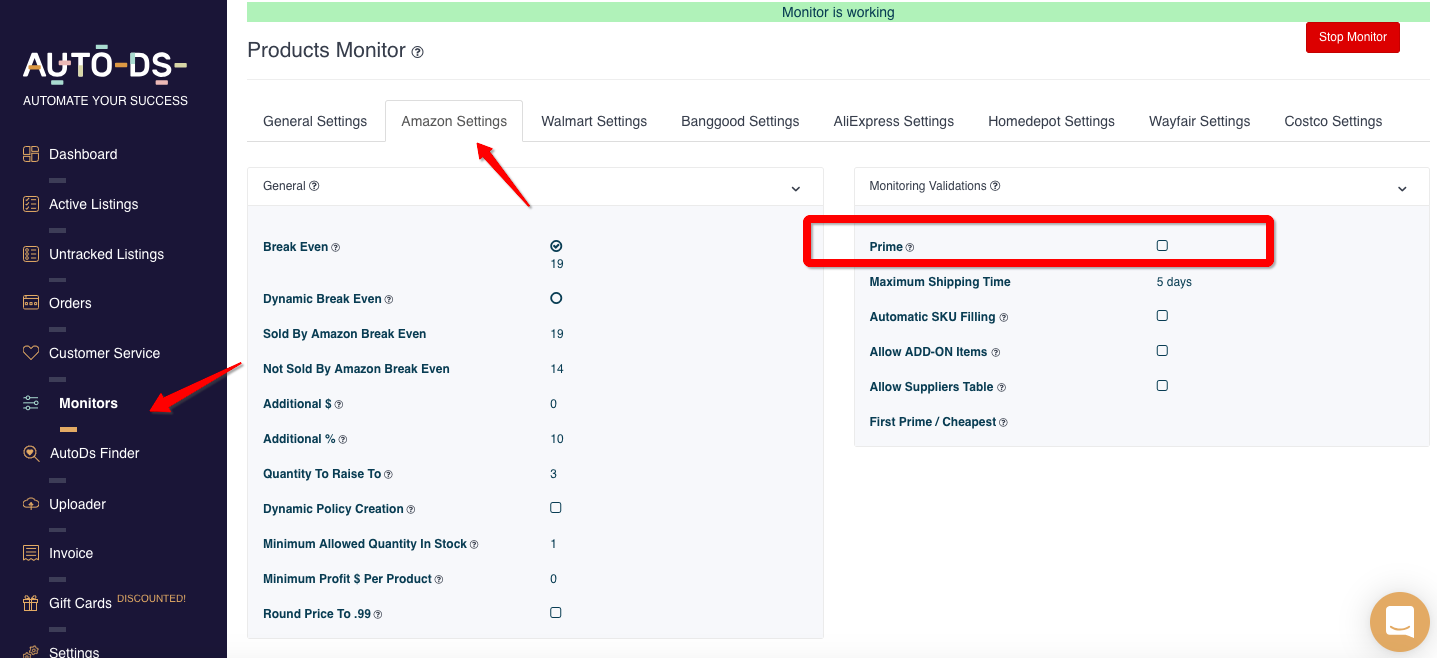Image resolution: width=1437 pixels, height=658 pixels.
Task: Click the Orders sidebar icon
Action: point(31,303)
